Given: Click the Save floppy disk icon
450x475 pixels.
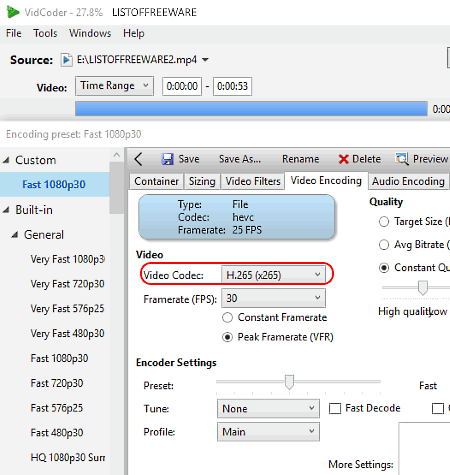Looking at the screenshot, I should [x=168, y=159].
